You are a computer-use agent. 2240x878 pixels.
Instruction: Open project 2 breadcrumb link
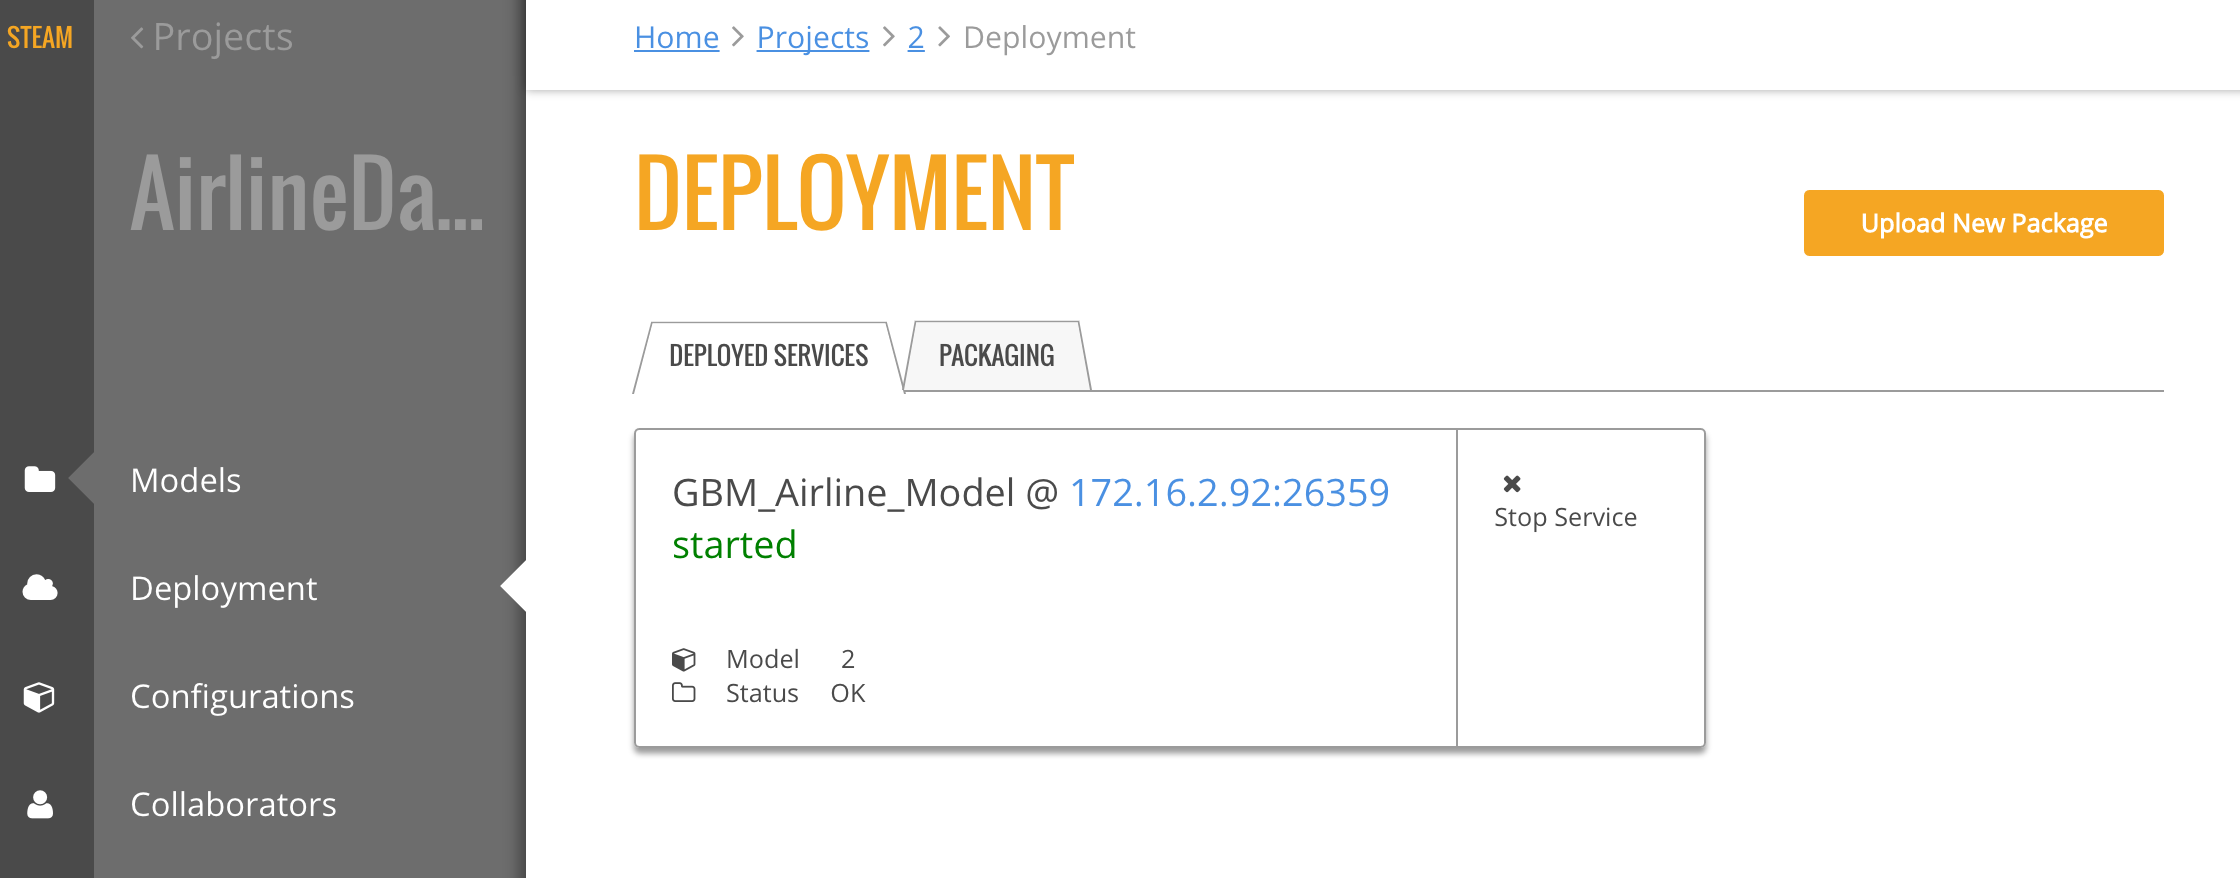[915, 37]
